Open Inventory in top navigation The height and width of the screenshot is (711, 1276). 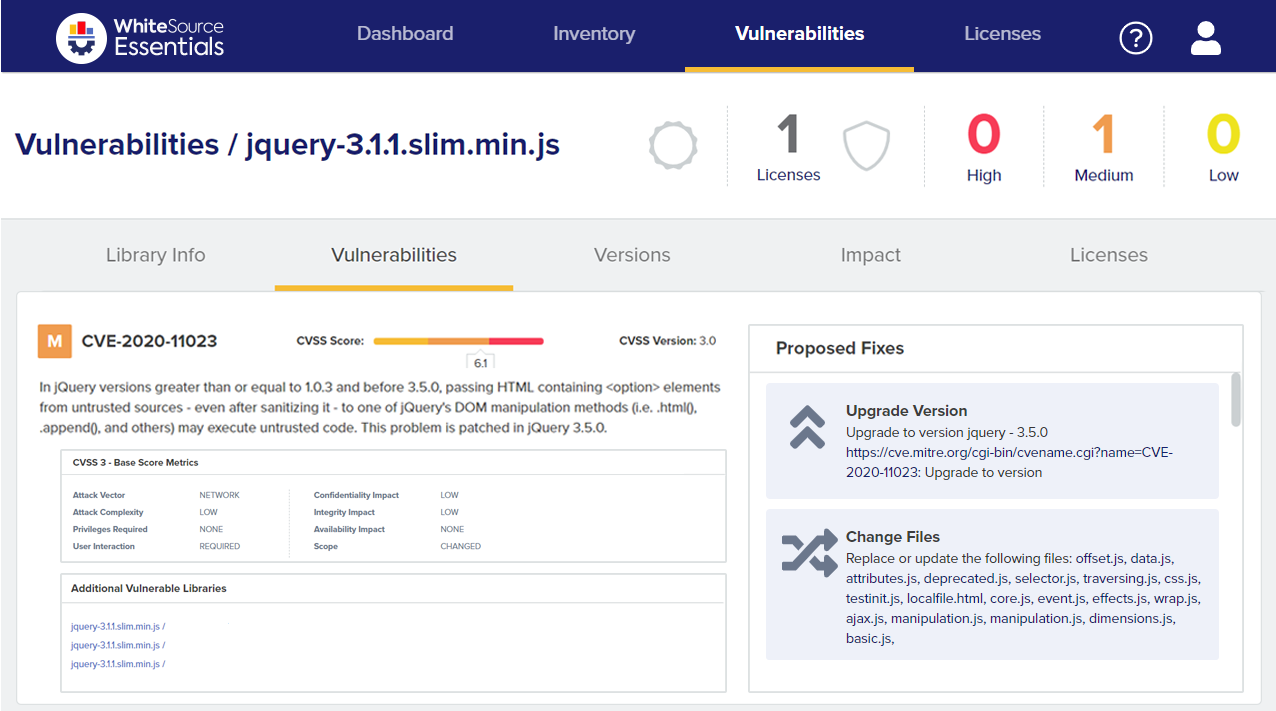[x=594, y=34]
